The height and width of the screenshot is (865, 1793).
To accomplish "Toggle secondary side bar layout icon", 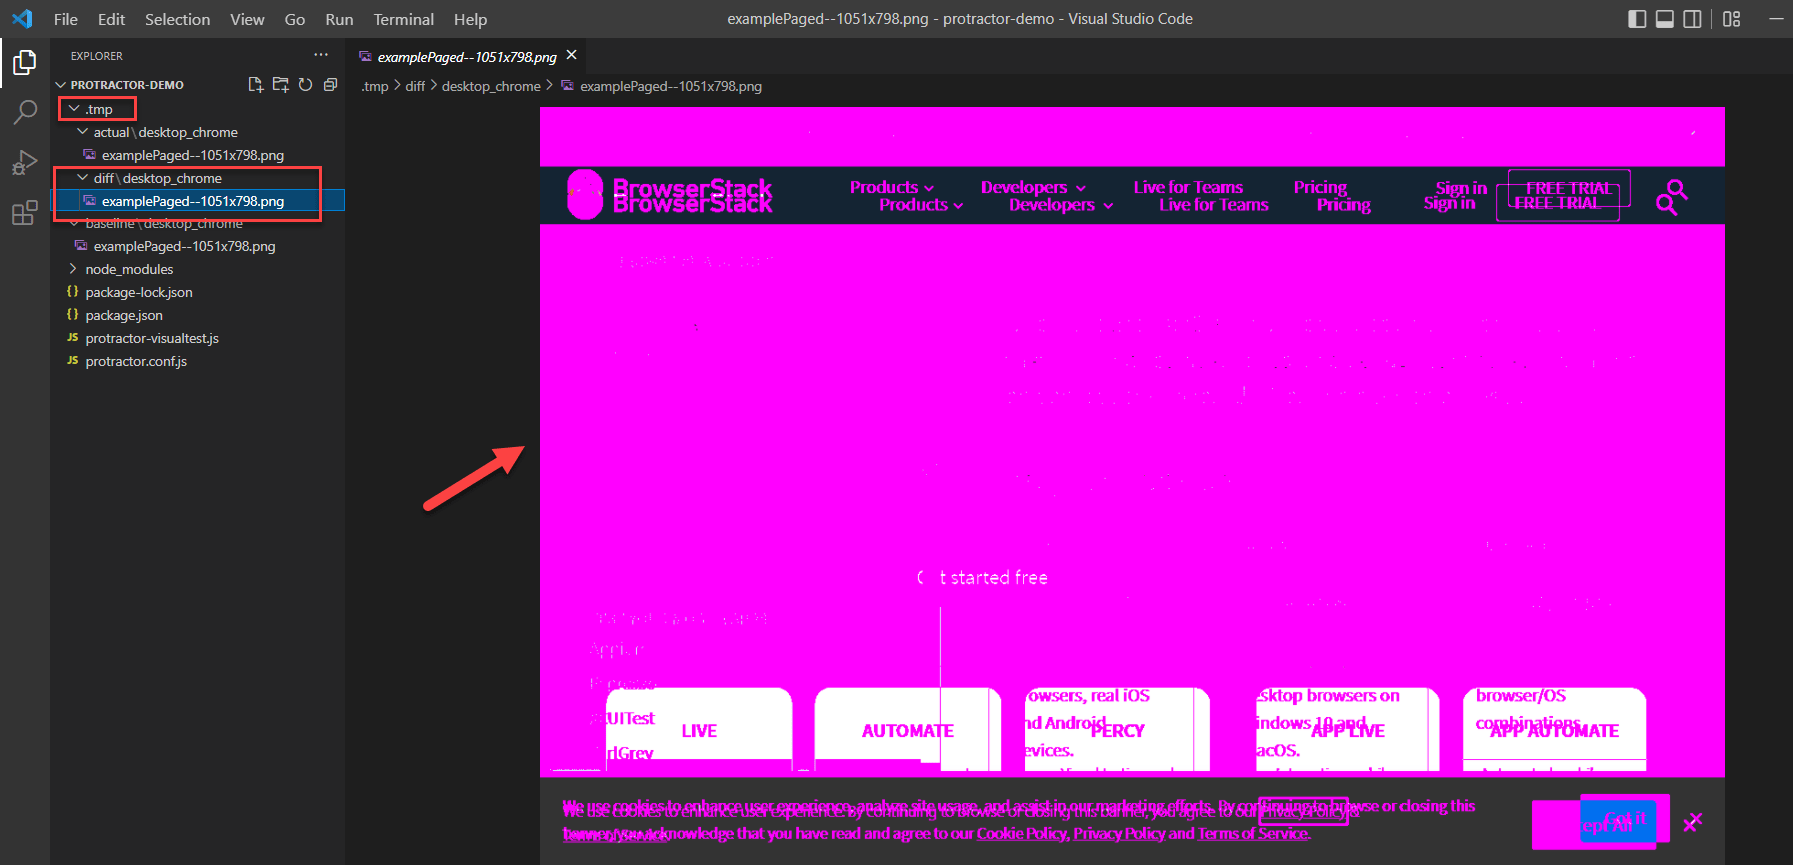I will click(1692, 19).
